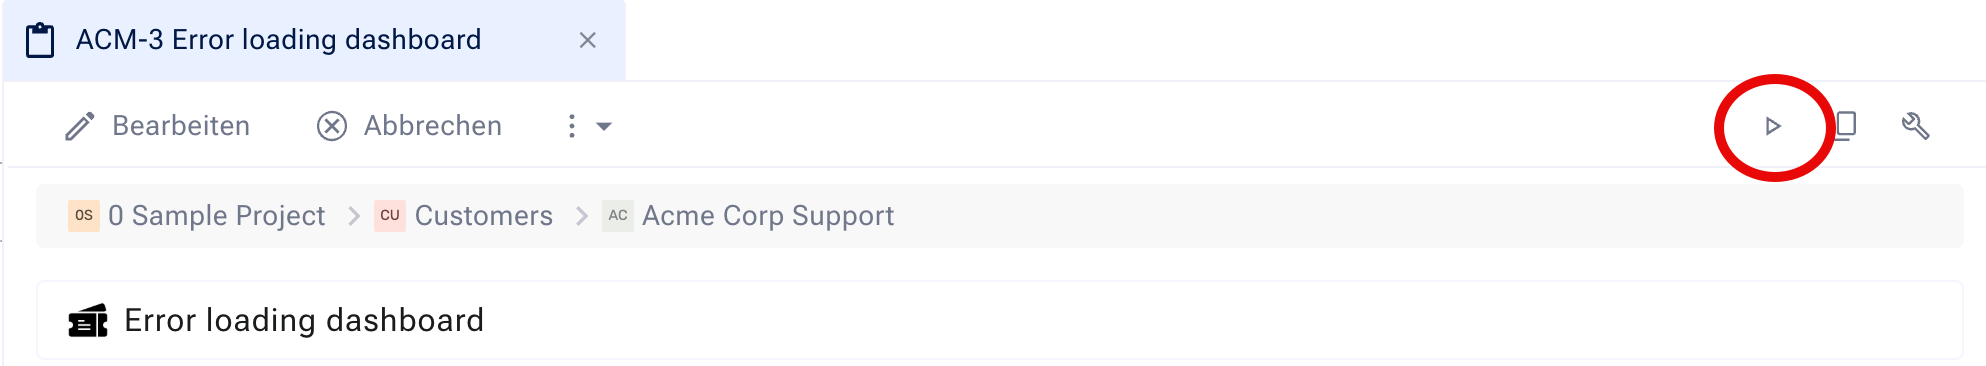
Task: Click the circled X cancel icon
Action: pyautogui.click(x=332, y=126)
